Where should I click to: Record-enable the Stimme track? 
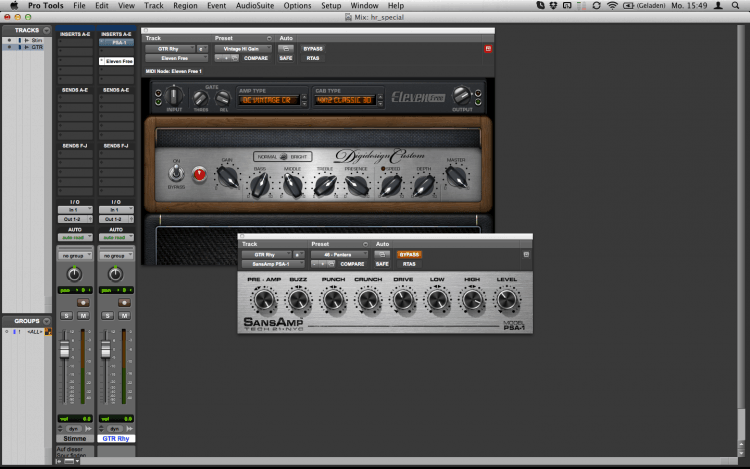(83, 303)
